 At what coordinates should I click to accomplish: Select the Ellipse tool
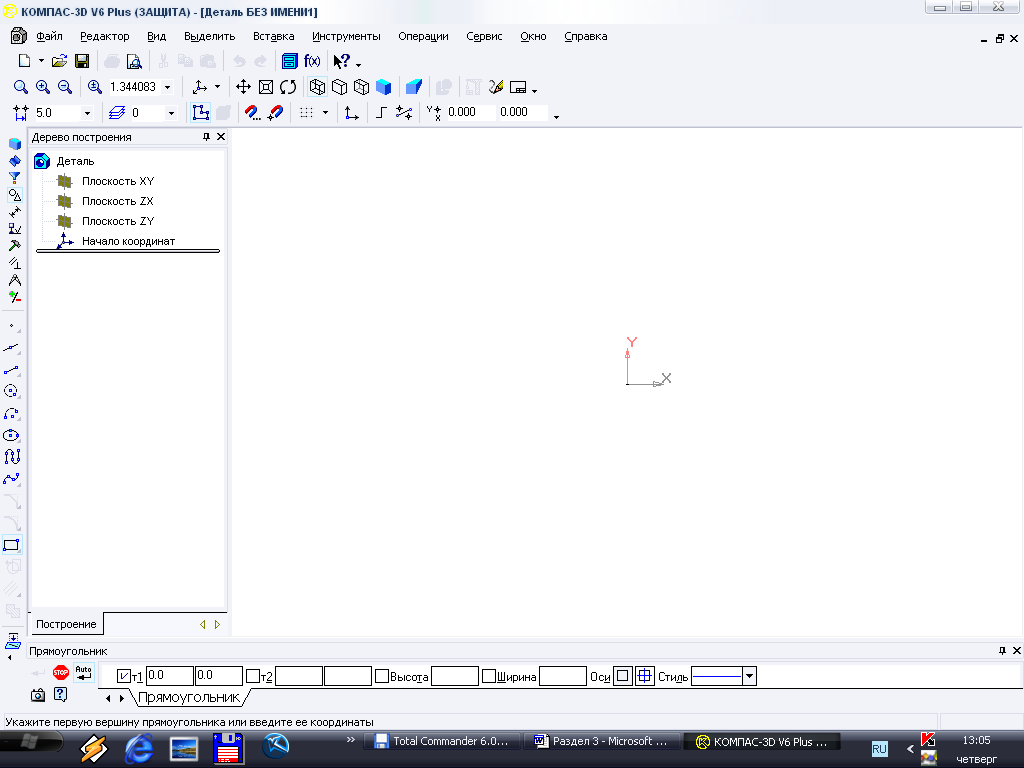click(x=11, y=436)
